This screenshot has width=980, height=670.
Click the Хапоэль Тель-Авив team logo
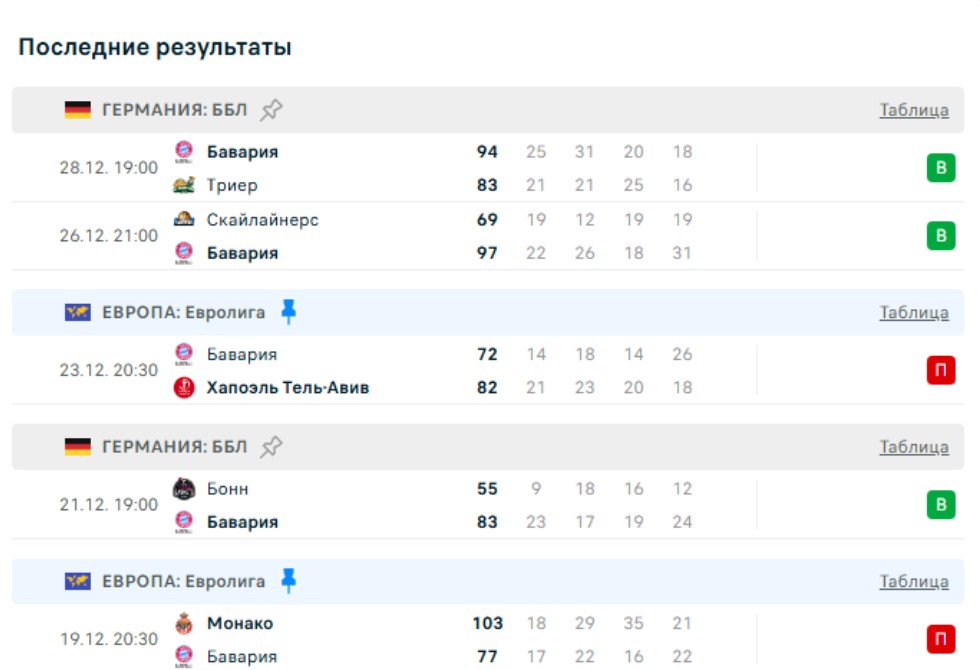(183, 387)
